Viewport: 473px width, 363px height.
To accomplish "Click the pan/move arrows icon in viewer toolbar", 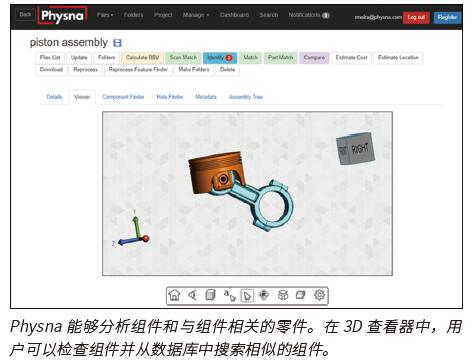I will point(264,295).
